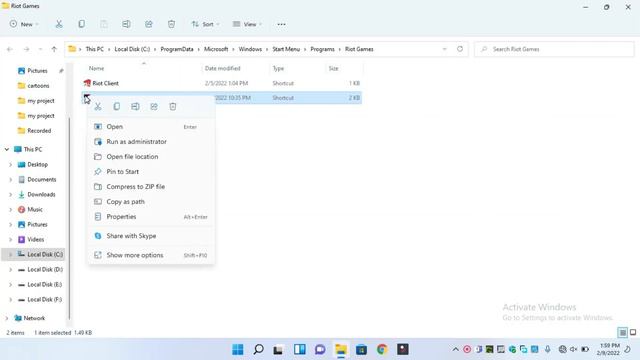
Task: Switch to Large icons view in the status bar
Action: [633, 333]
